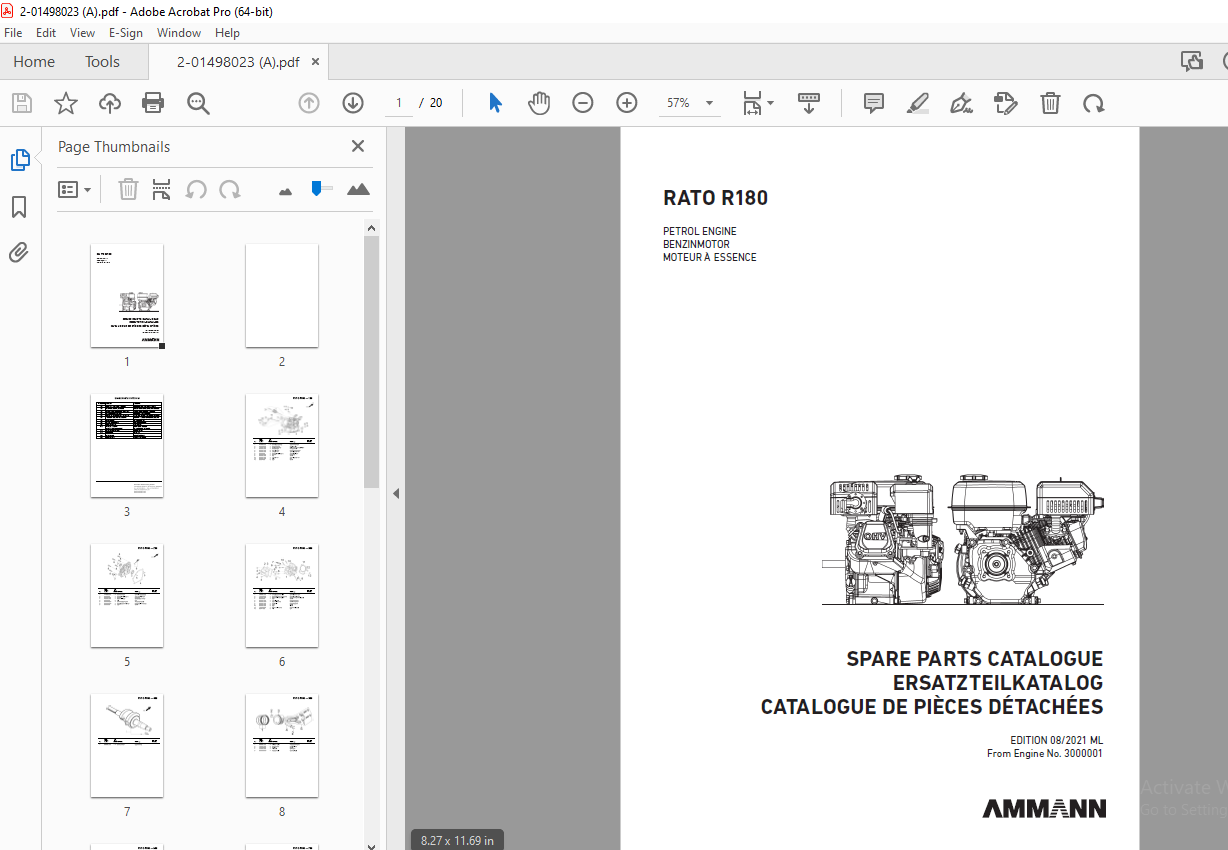The width and height of the screenshot is (1228, 850).
Task: Select page 5 thumbnail
Action: [x=127, y=596]
